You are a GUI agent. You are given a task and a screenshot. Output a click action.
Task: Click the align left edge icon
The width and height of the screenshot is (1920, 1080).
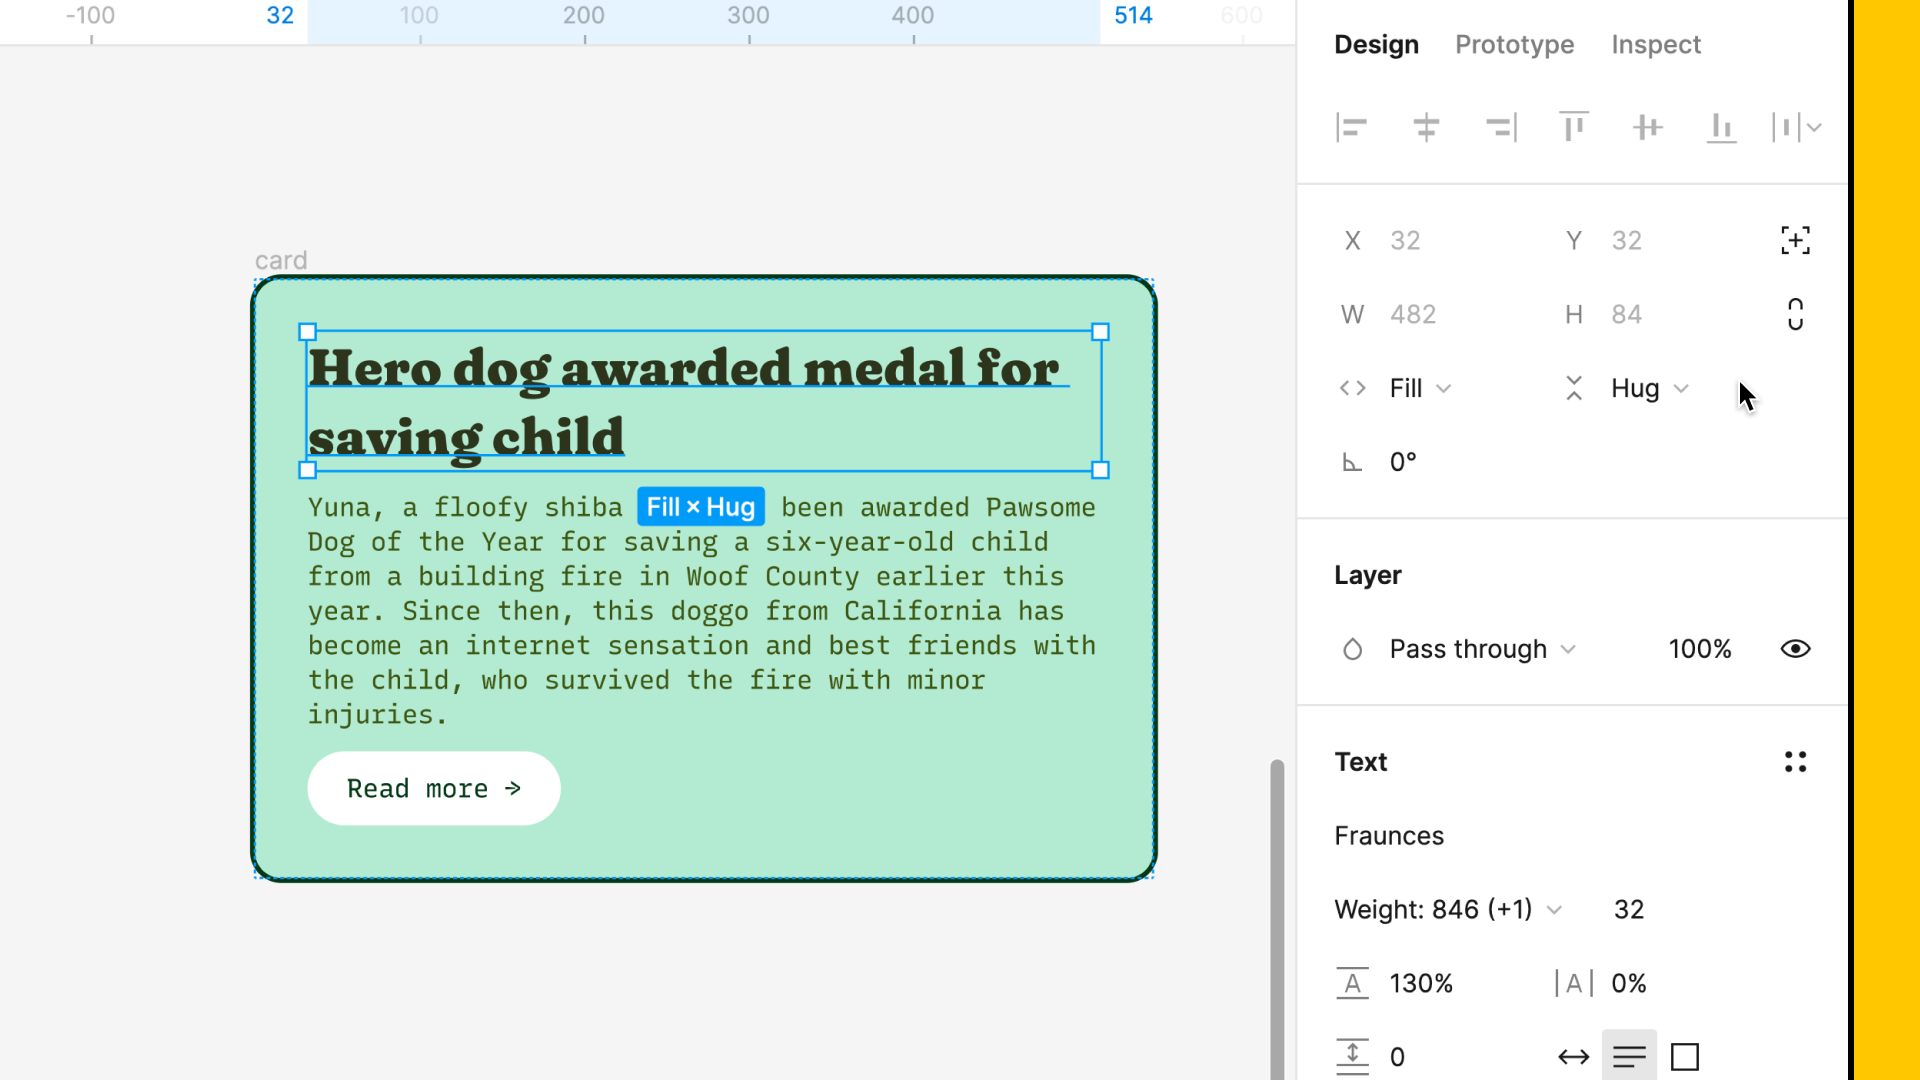click(x=1352, y=128)
